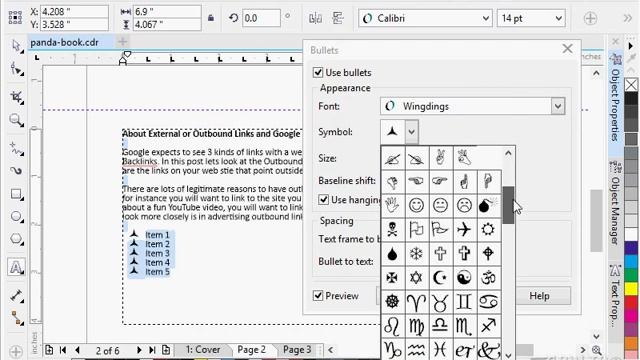Open the Object Properties docker tab
Screen dimensions: 640x360
point(616,98)
